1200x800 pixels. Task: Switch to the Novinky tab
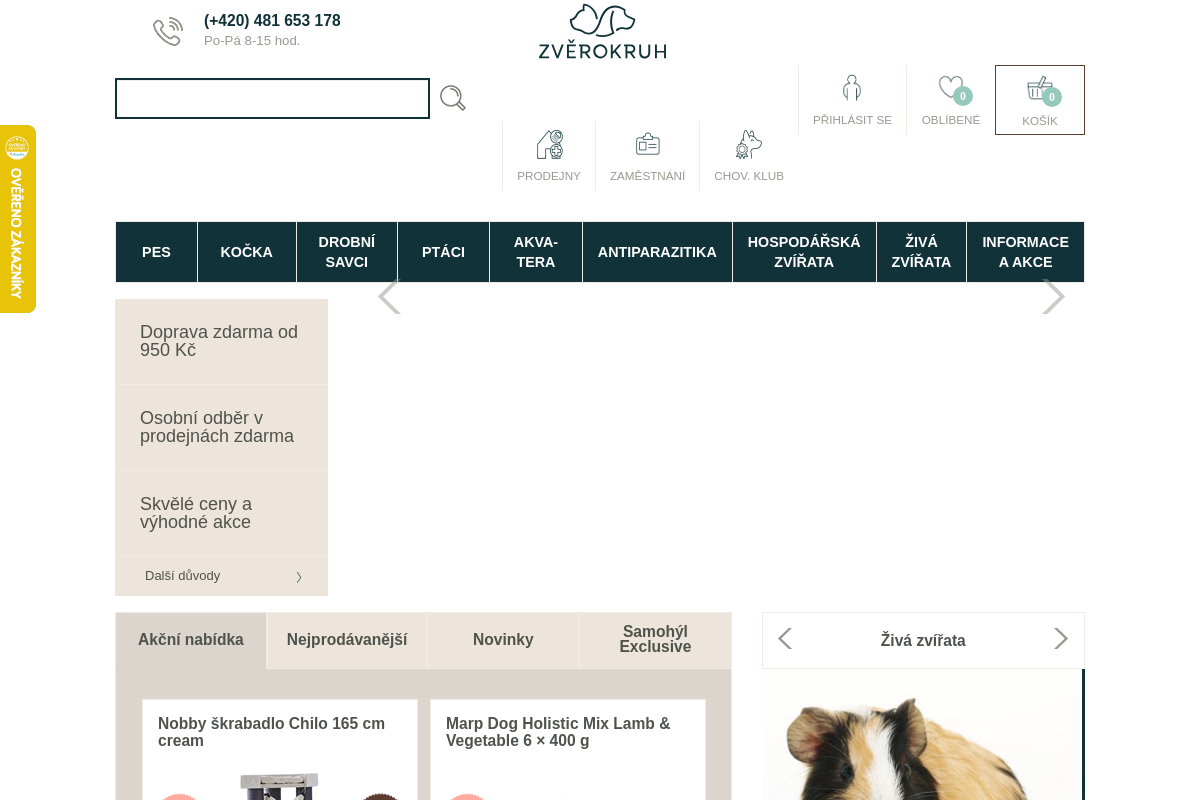tap(503, 640)
